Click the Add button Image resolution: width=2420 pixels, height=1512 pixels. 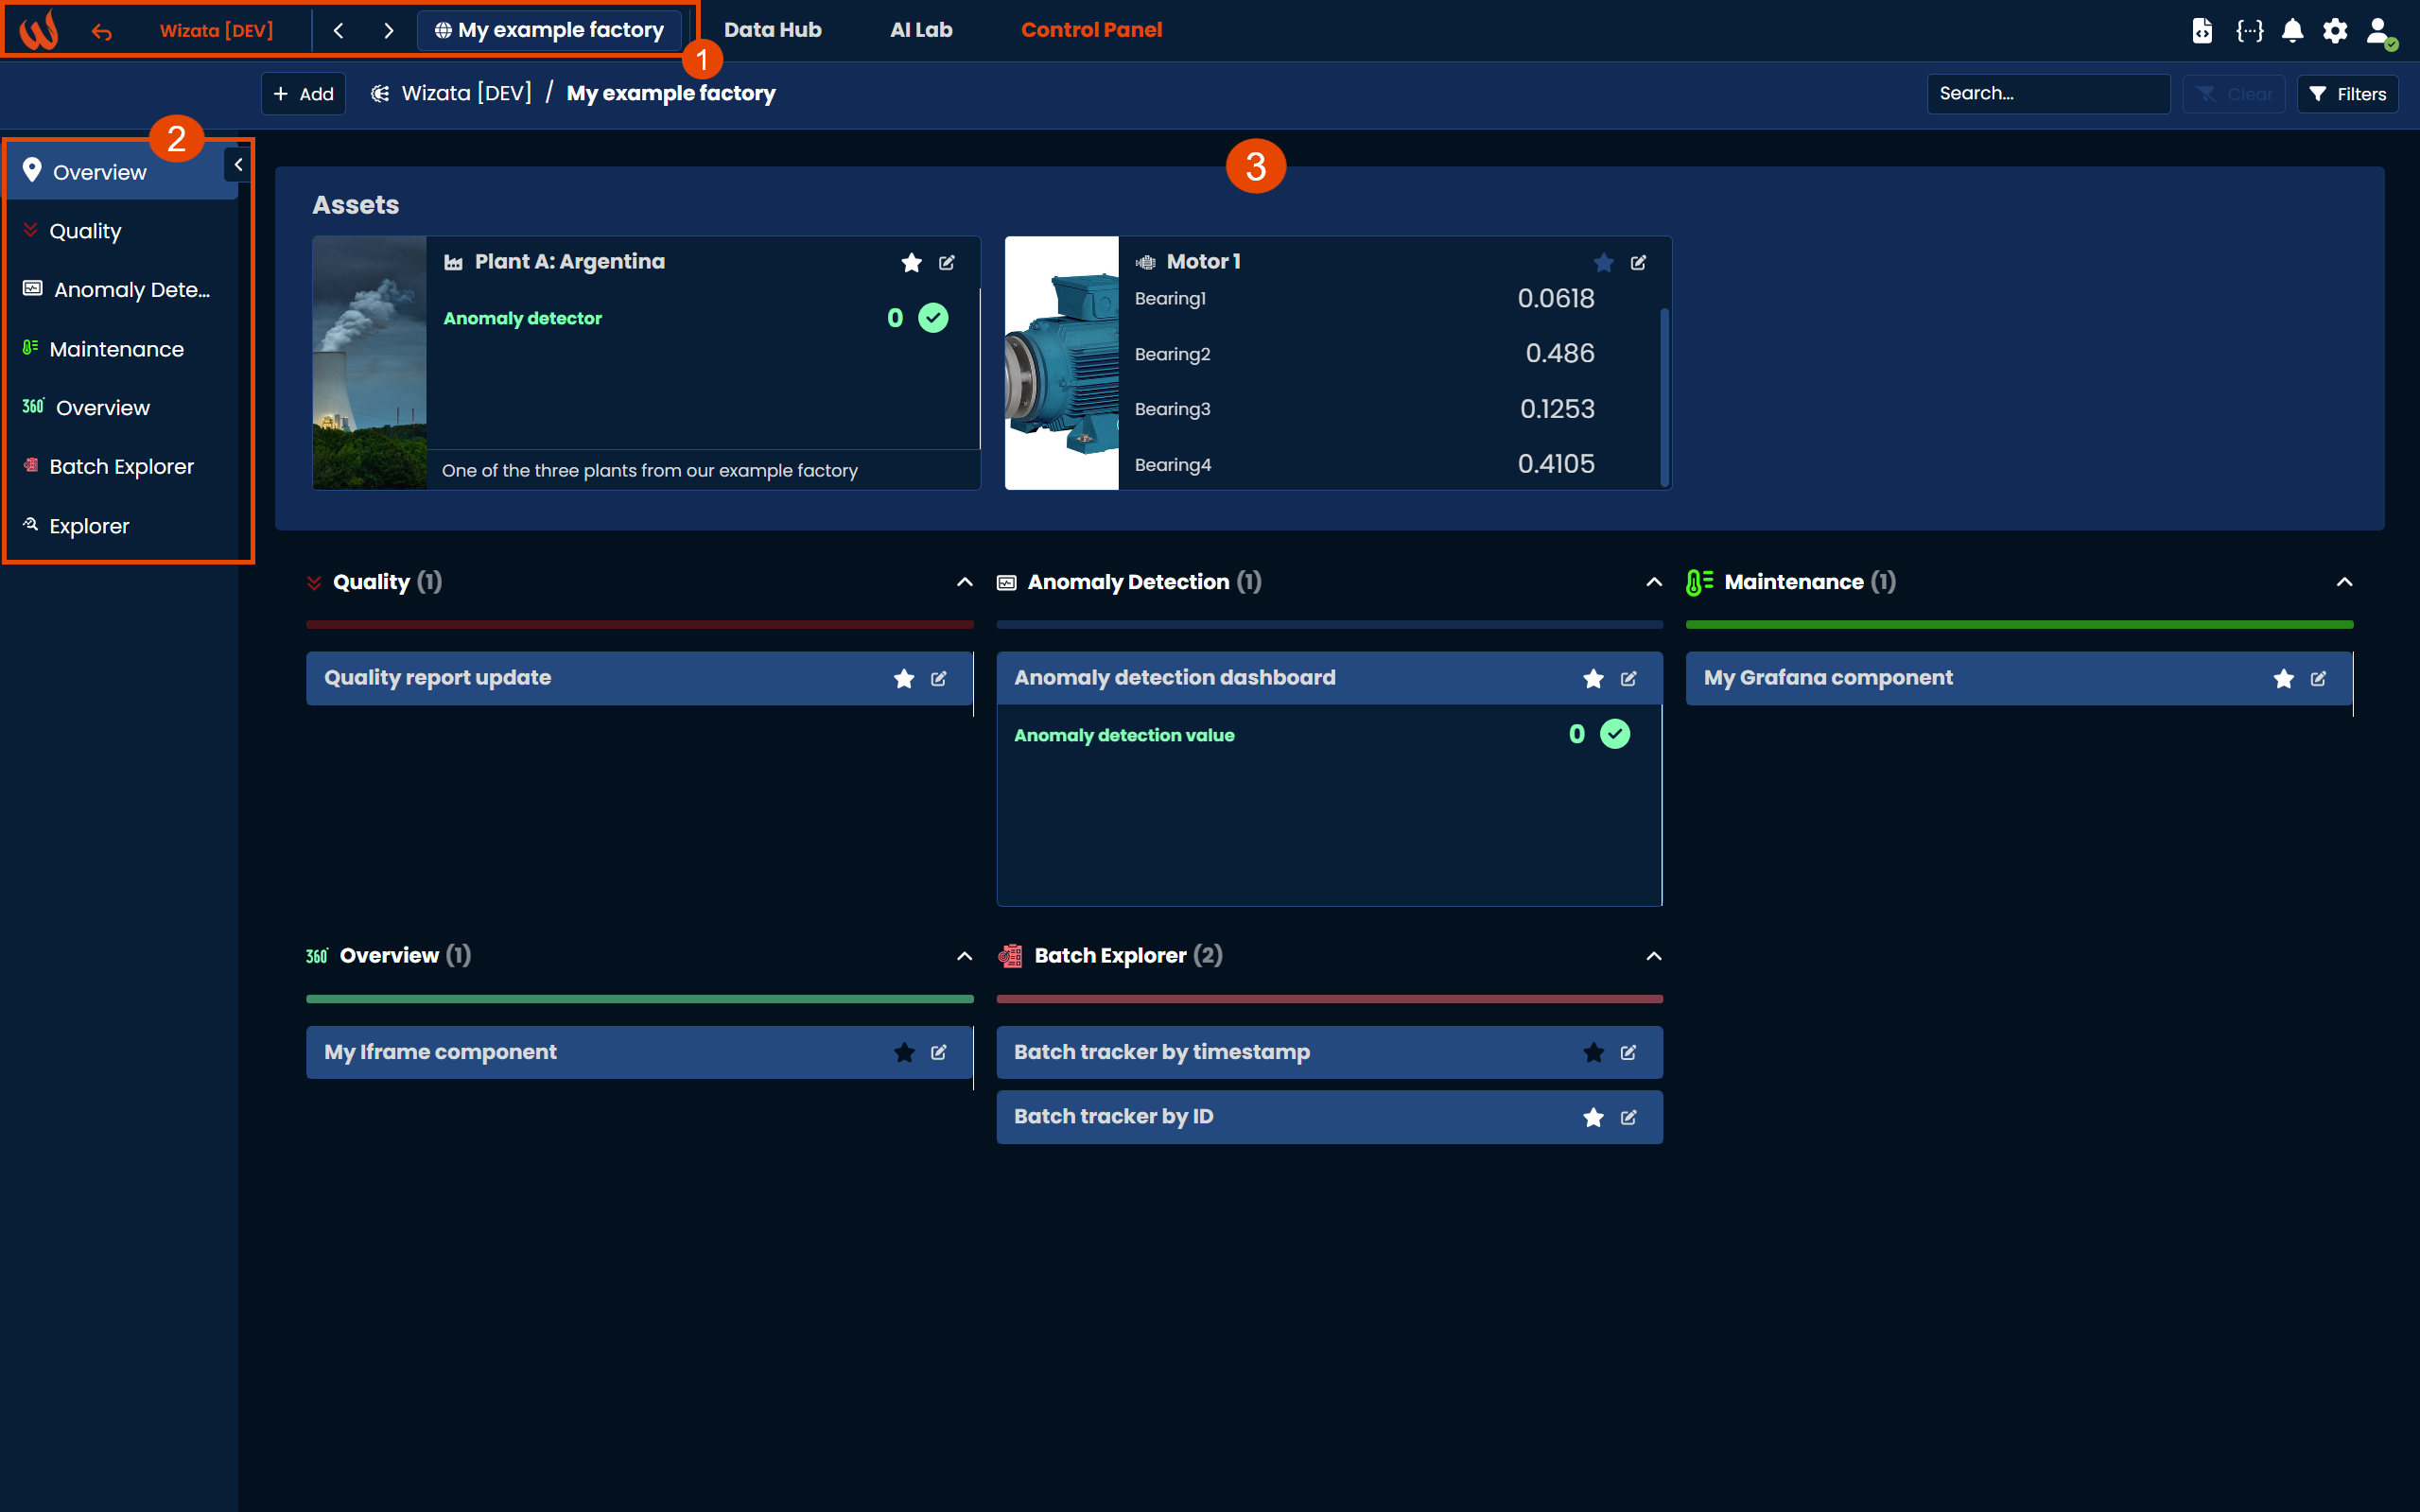pyautogui.click(x=303, y=94)
